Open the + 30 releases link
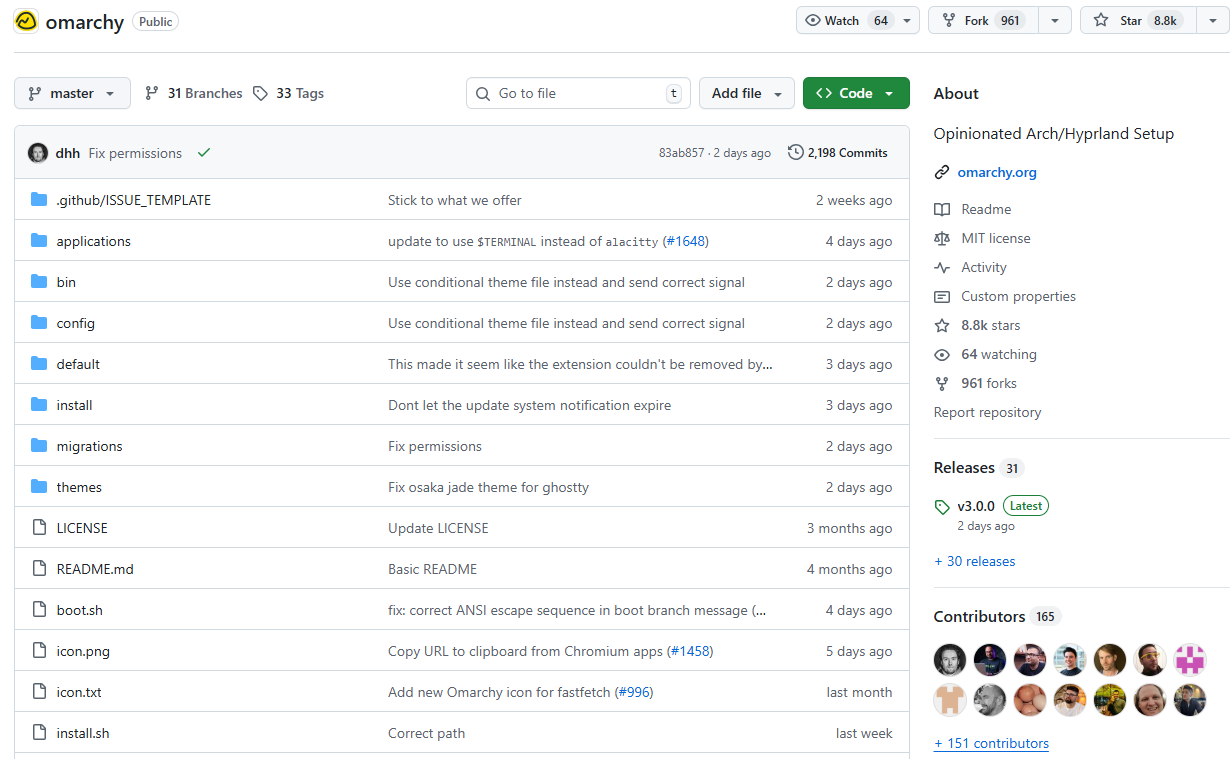This screenshot has width=1231, height=759. [974, 561]
